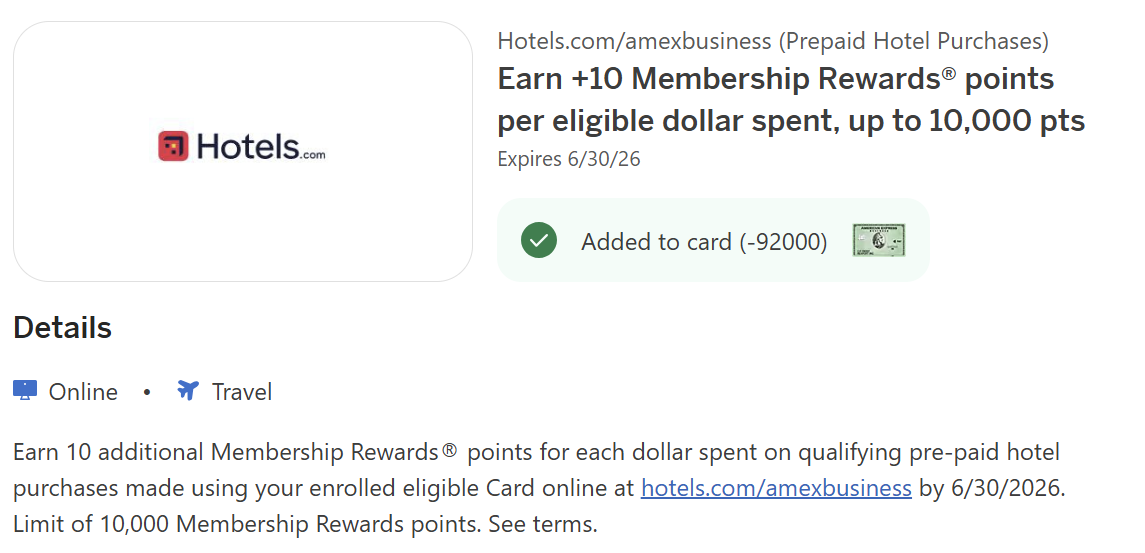Screen dimensions: 1145x553
Task: Click the "Expires 6/30/26" text
Action: click(x=568, y=158)
